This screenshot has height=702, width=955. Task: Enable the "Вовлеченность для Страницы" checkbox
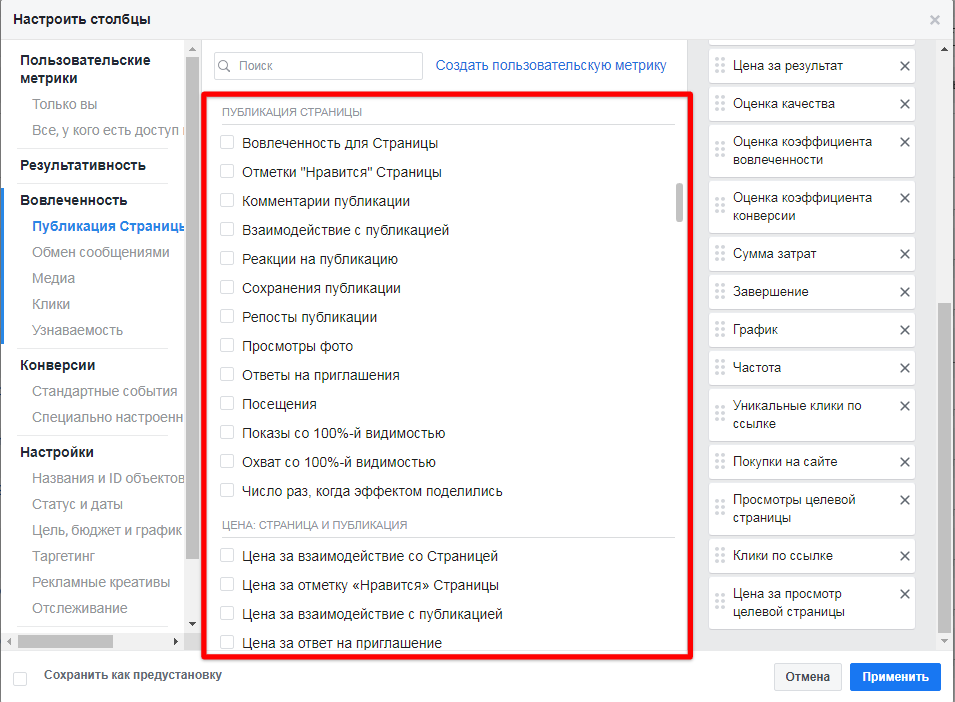(x=227, y=143)
